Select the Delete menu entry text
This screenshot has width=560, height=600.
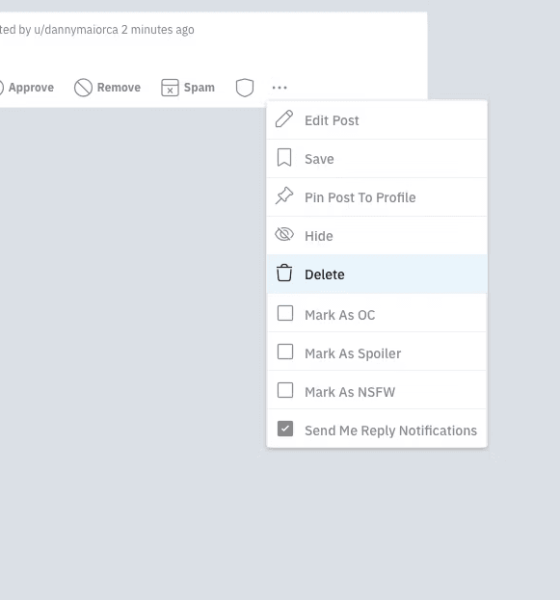[325, 274]
